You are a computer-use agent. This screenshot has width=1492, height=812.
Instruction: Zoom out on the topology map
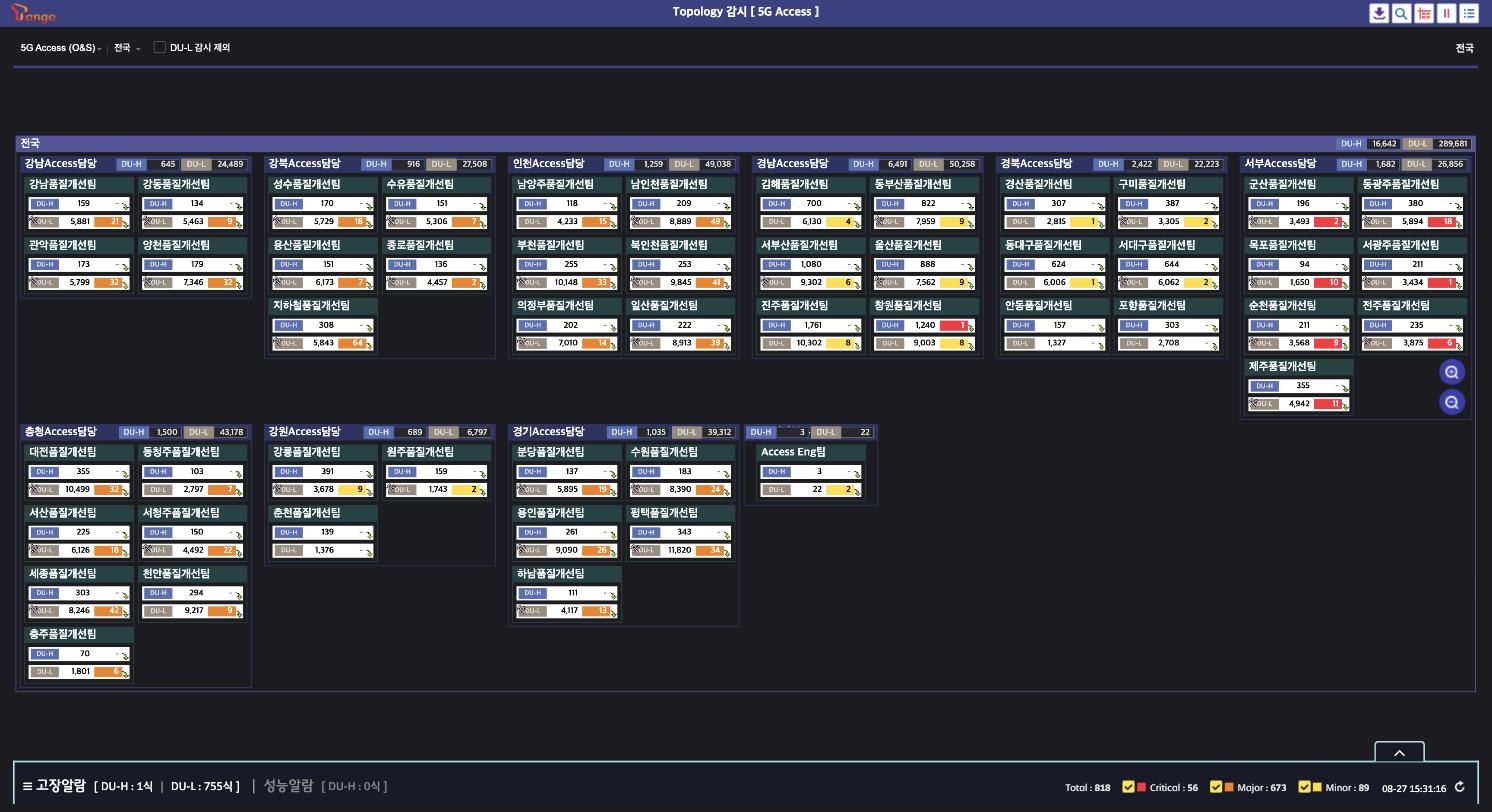(1452, 402)
